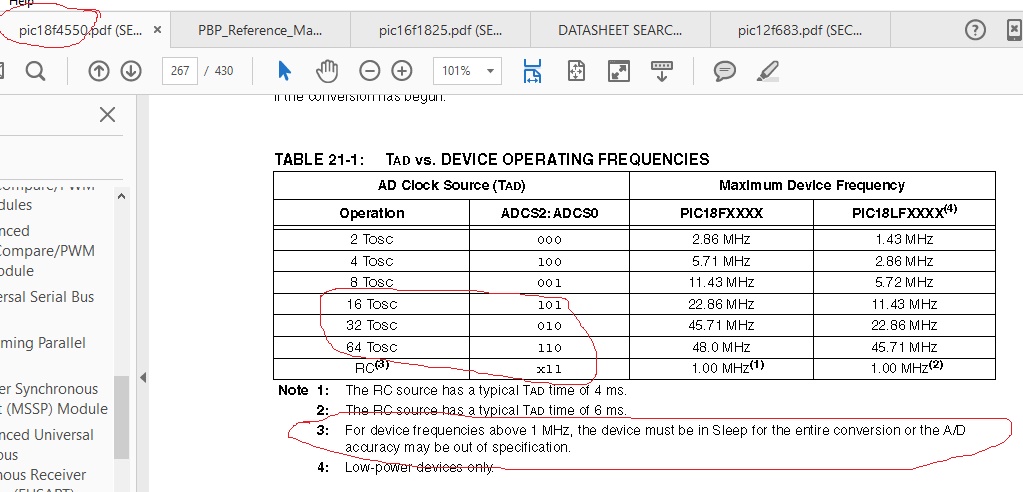This screenshot has width=1023, height=492.
Task: Close the bookmarks side panel
Action: pyautogui.click(x=107, y=115)
